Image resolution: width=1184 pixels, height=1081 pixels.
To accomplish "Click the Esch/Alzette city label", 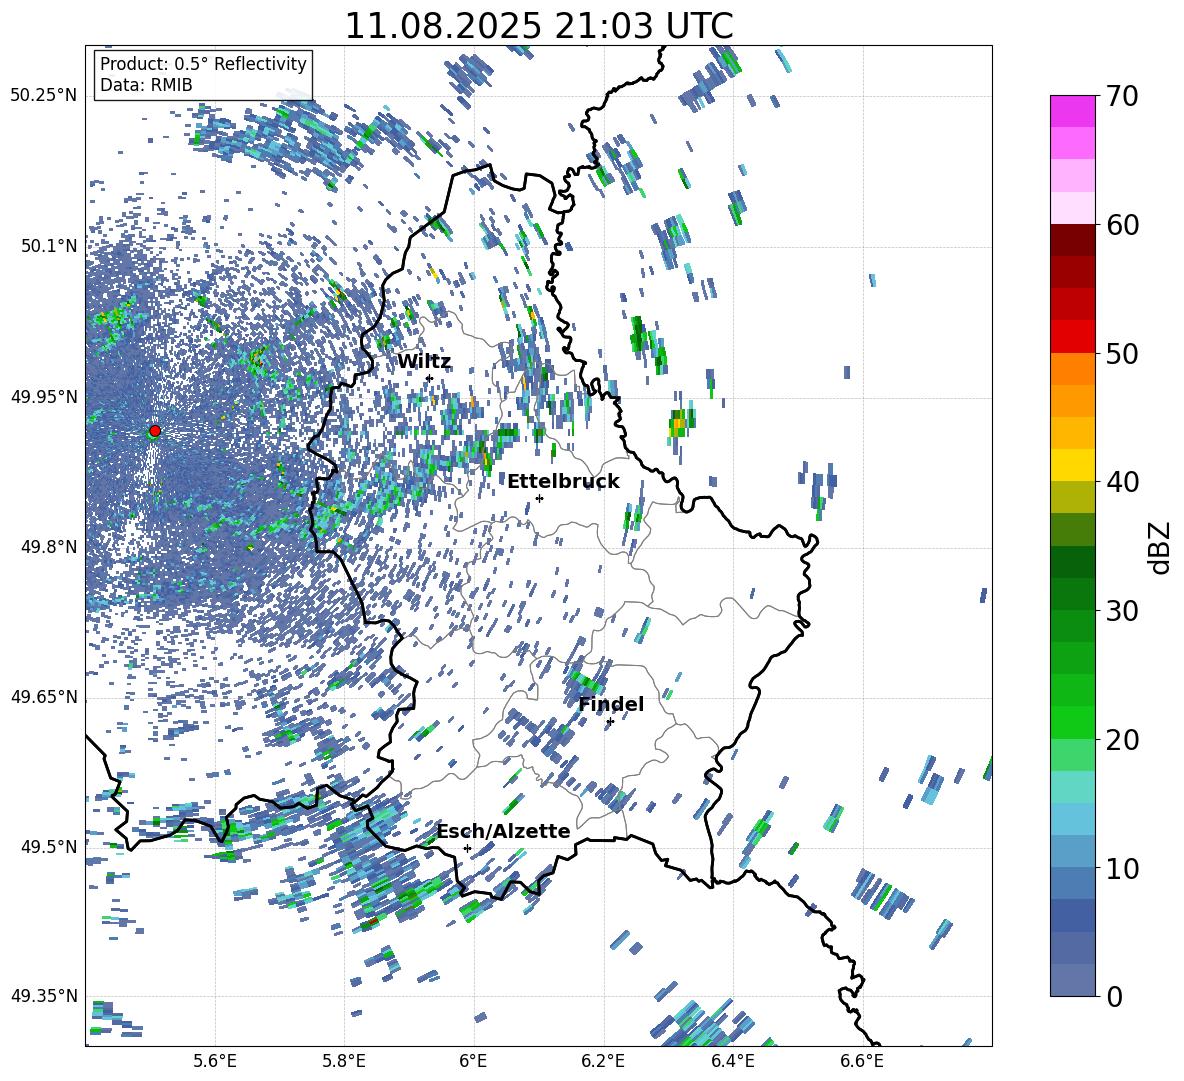I will [x=504, y=831].
